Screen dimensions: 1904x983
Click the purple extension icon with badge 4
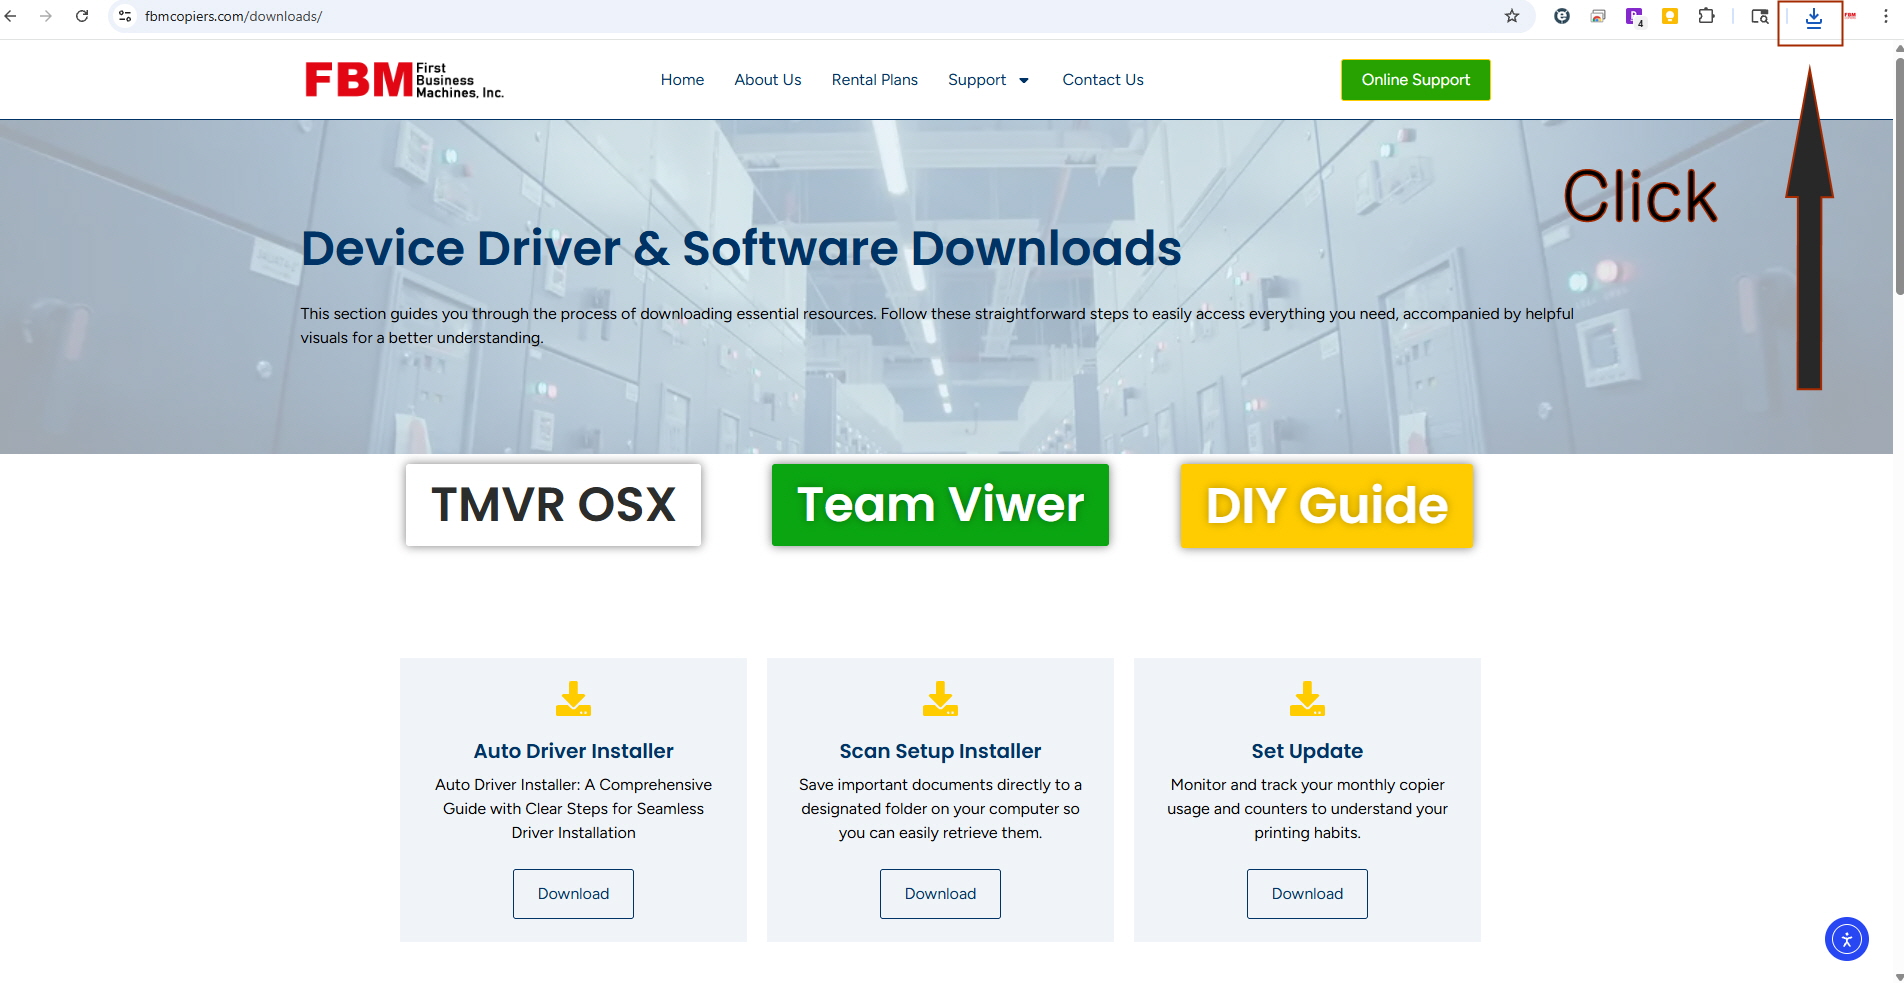click(x=1634, y=16)
